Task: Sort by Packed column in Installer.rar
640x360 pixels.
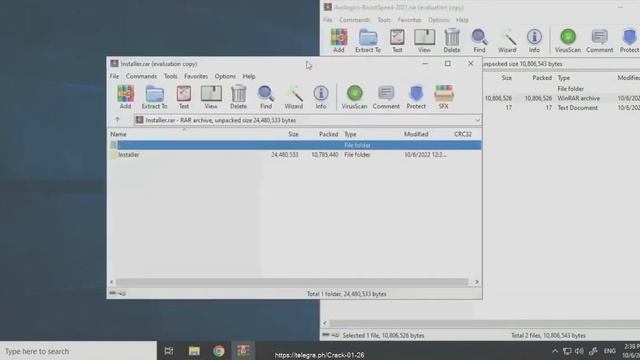Action: pyautogui.click(x=329, y=134)
